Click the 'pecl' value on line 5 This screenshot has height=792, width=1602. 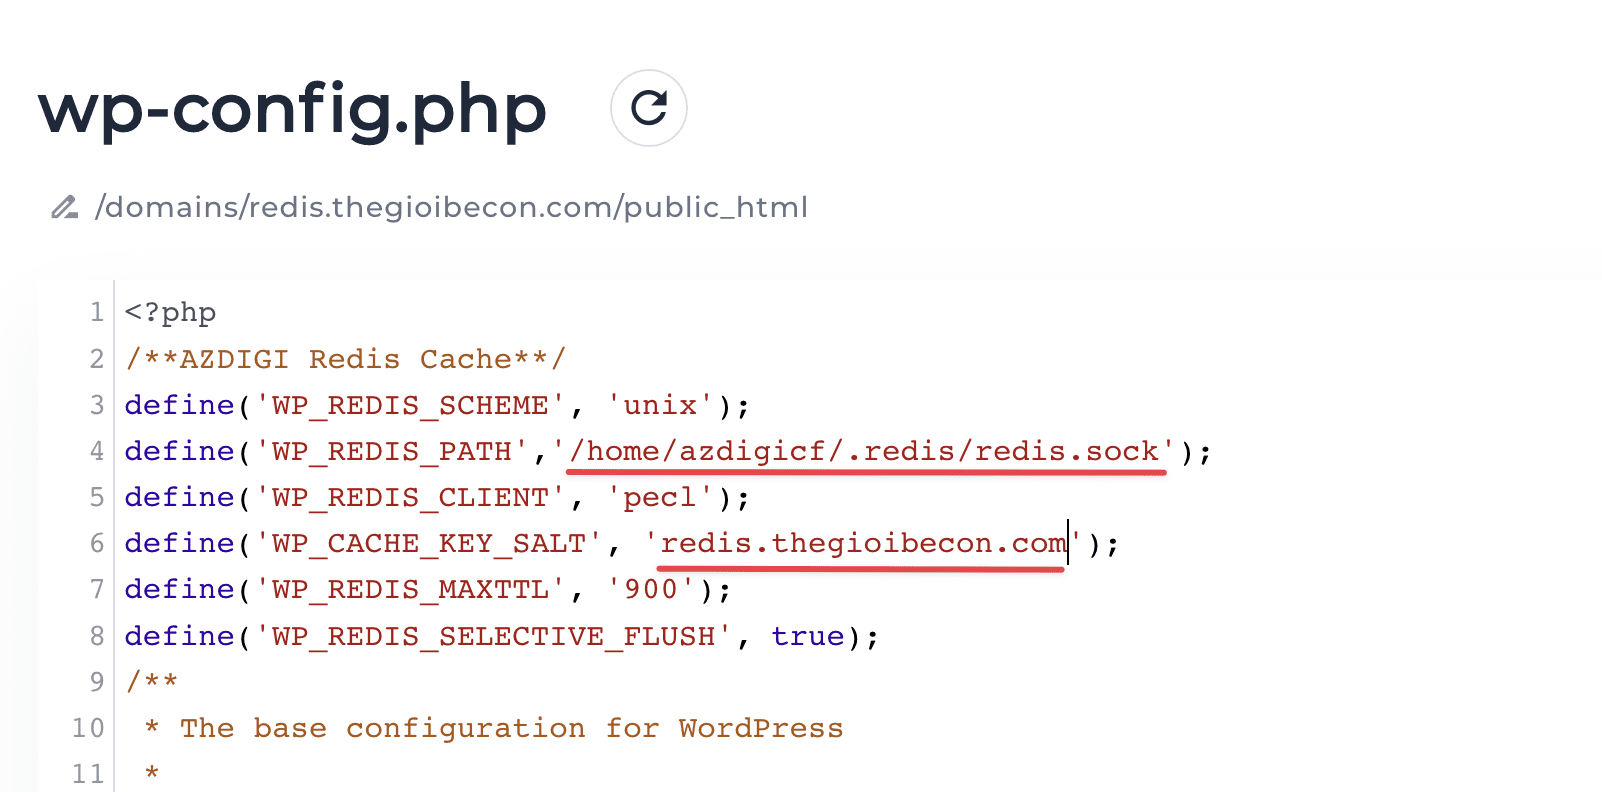coord(660,497)
